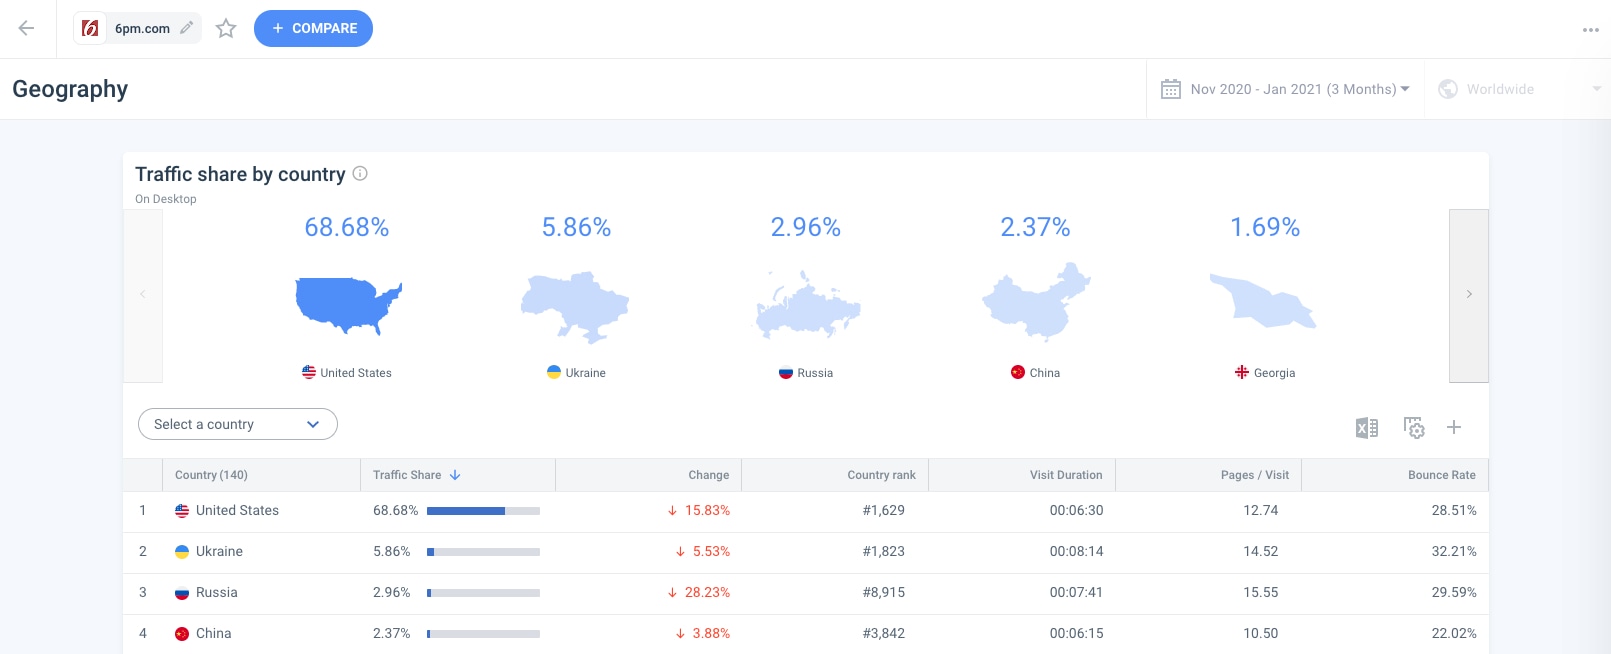Click the Traffic Share sort arrow
This screenshot has width=1611, height=654.
pyautogui.click(x=455, y=475)
